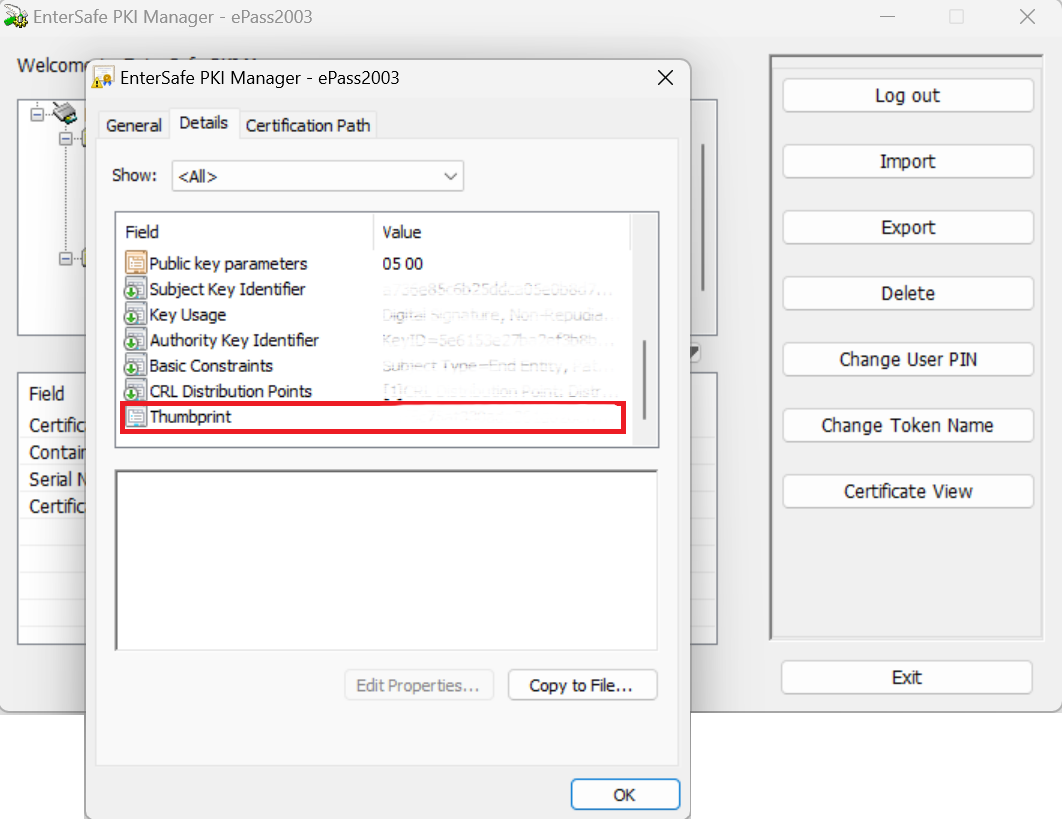Image resolution: width=1062 pixels, height=819 pixels.
Task: Click the field list vertical scrollbar thumb
Action: pos(644,379)
